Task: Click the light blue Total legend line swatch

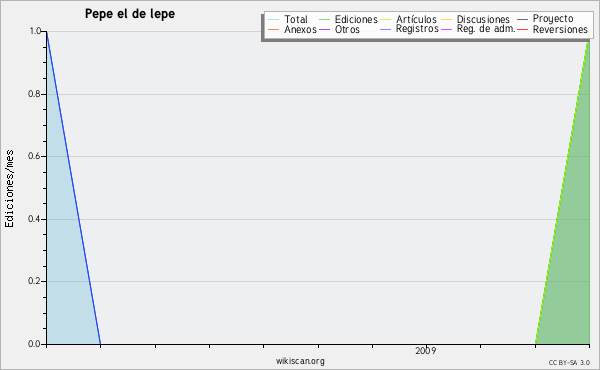Action: pos(274,20)
